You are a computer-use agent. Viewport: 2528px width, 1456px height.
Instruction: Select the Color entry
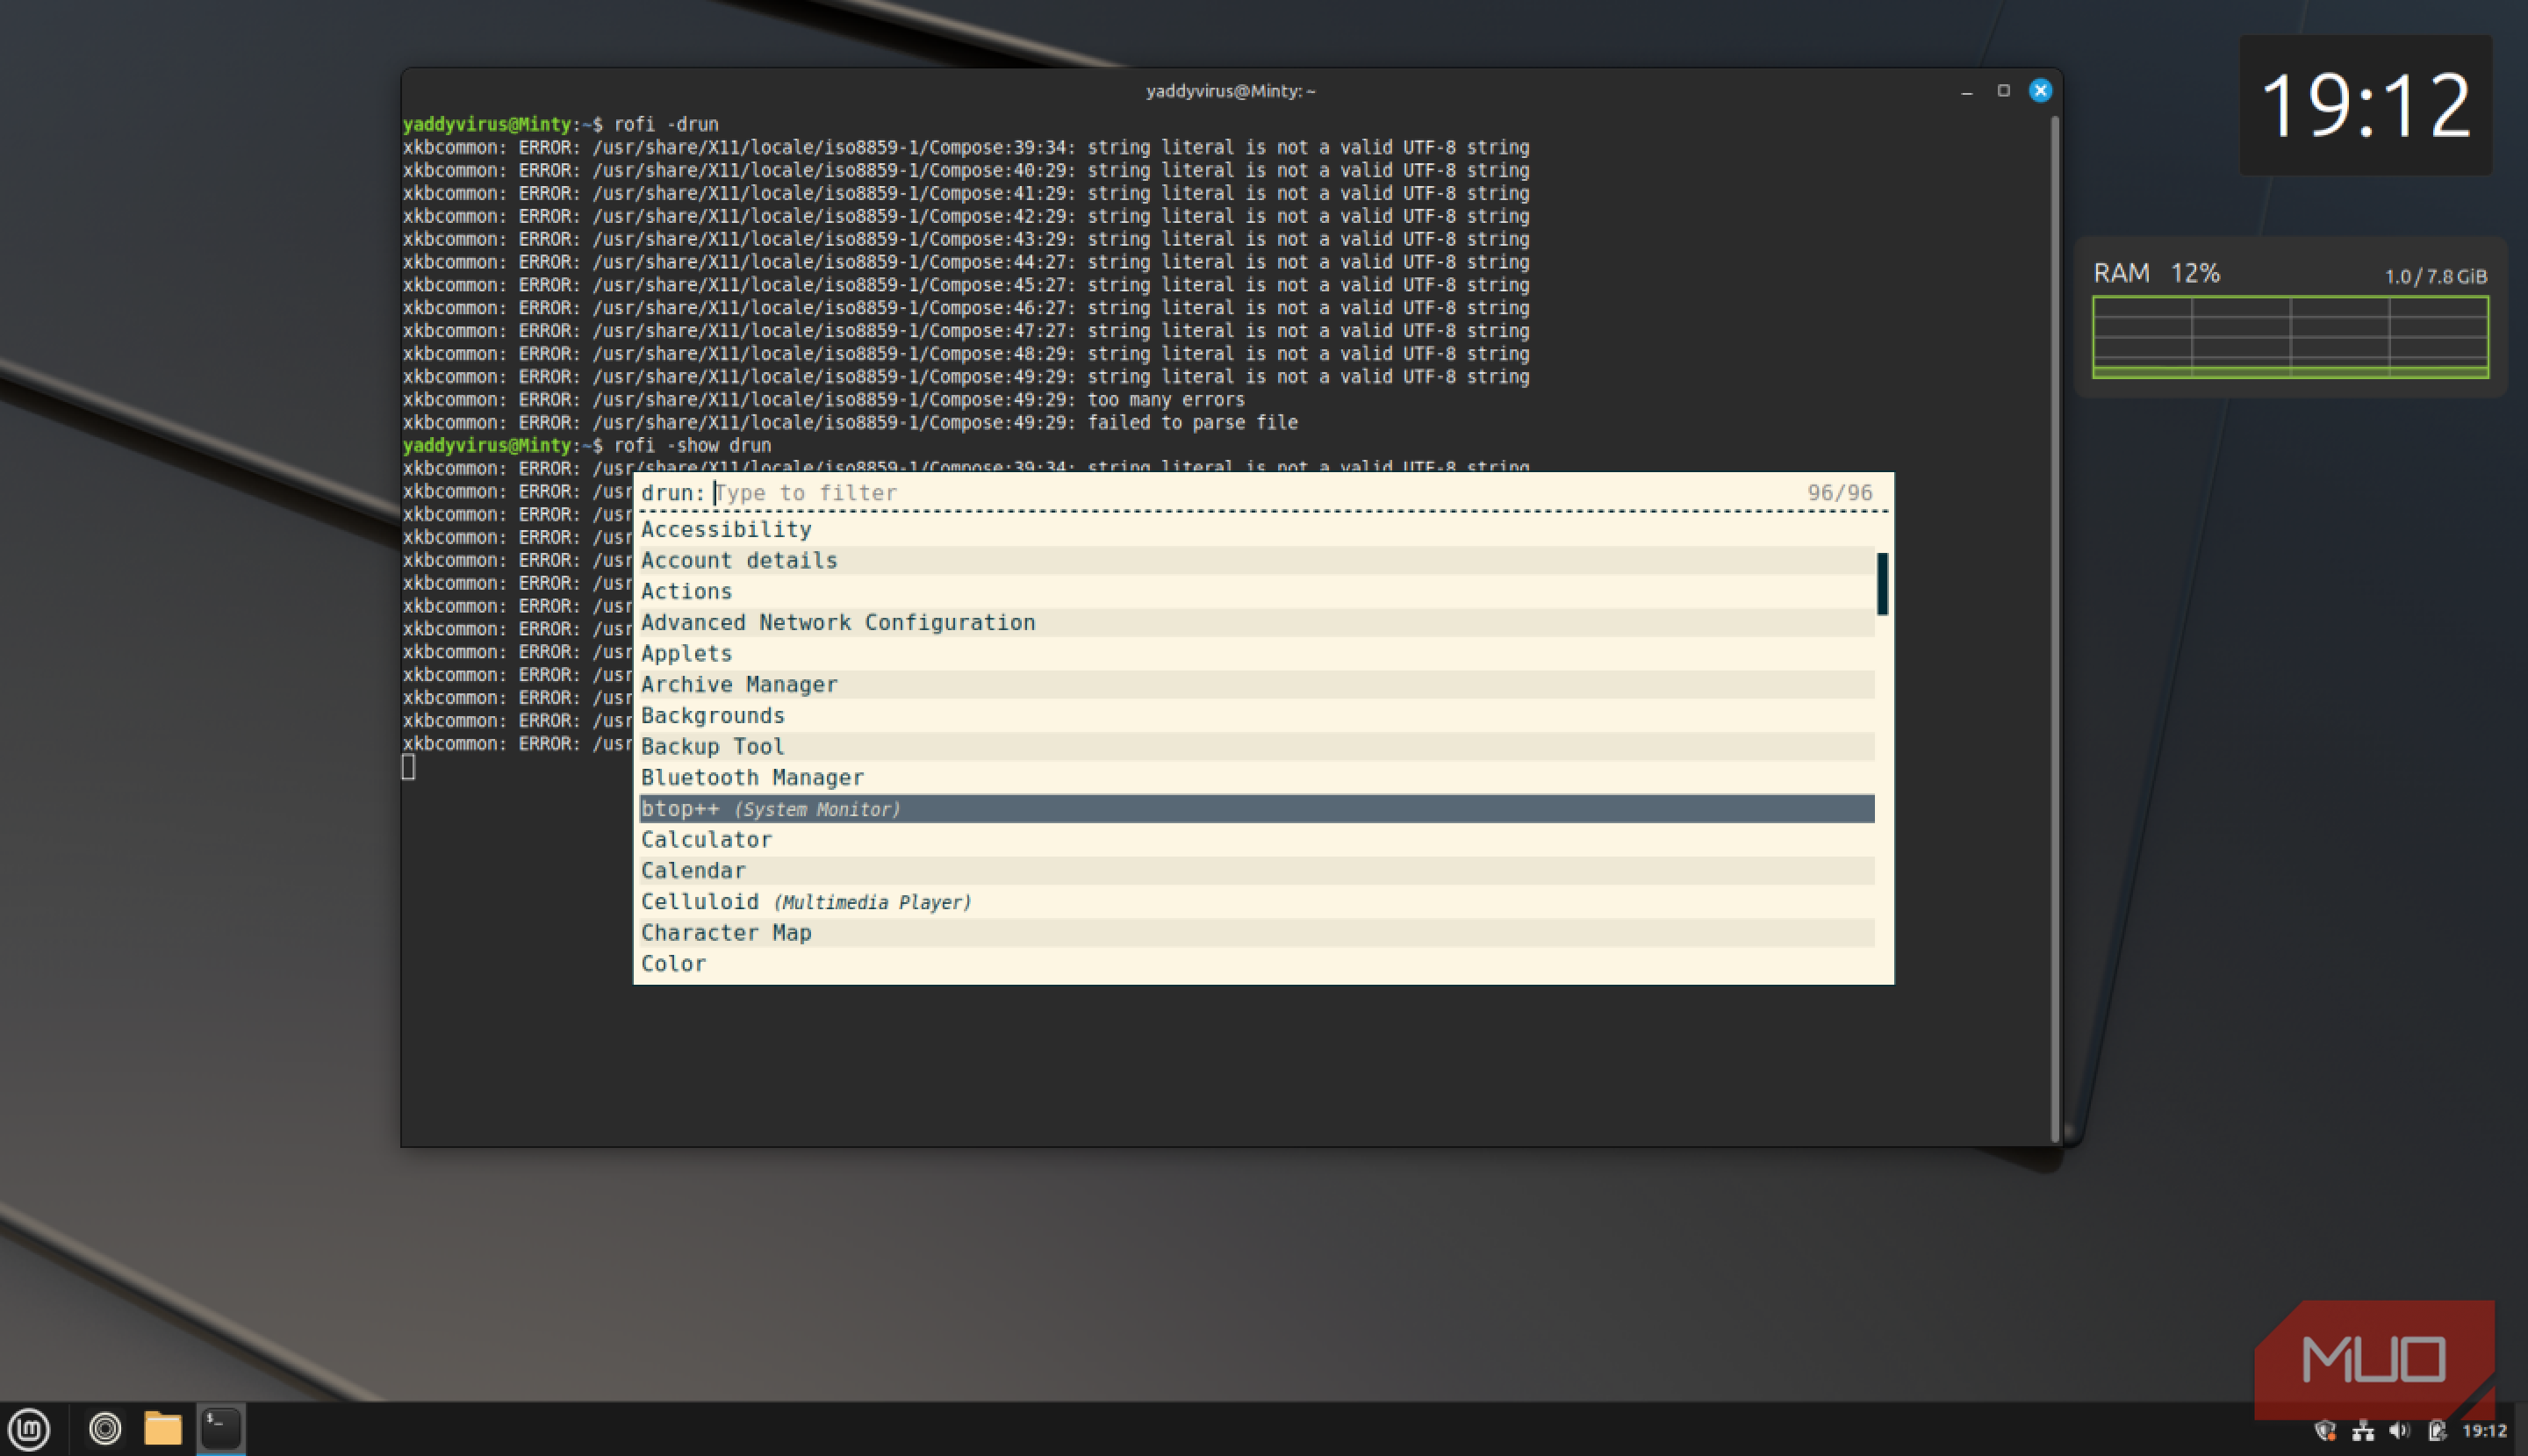point(1257,964)
